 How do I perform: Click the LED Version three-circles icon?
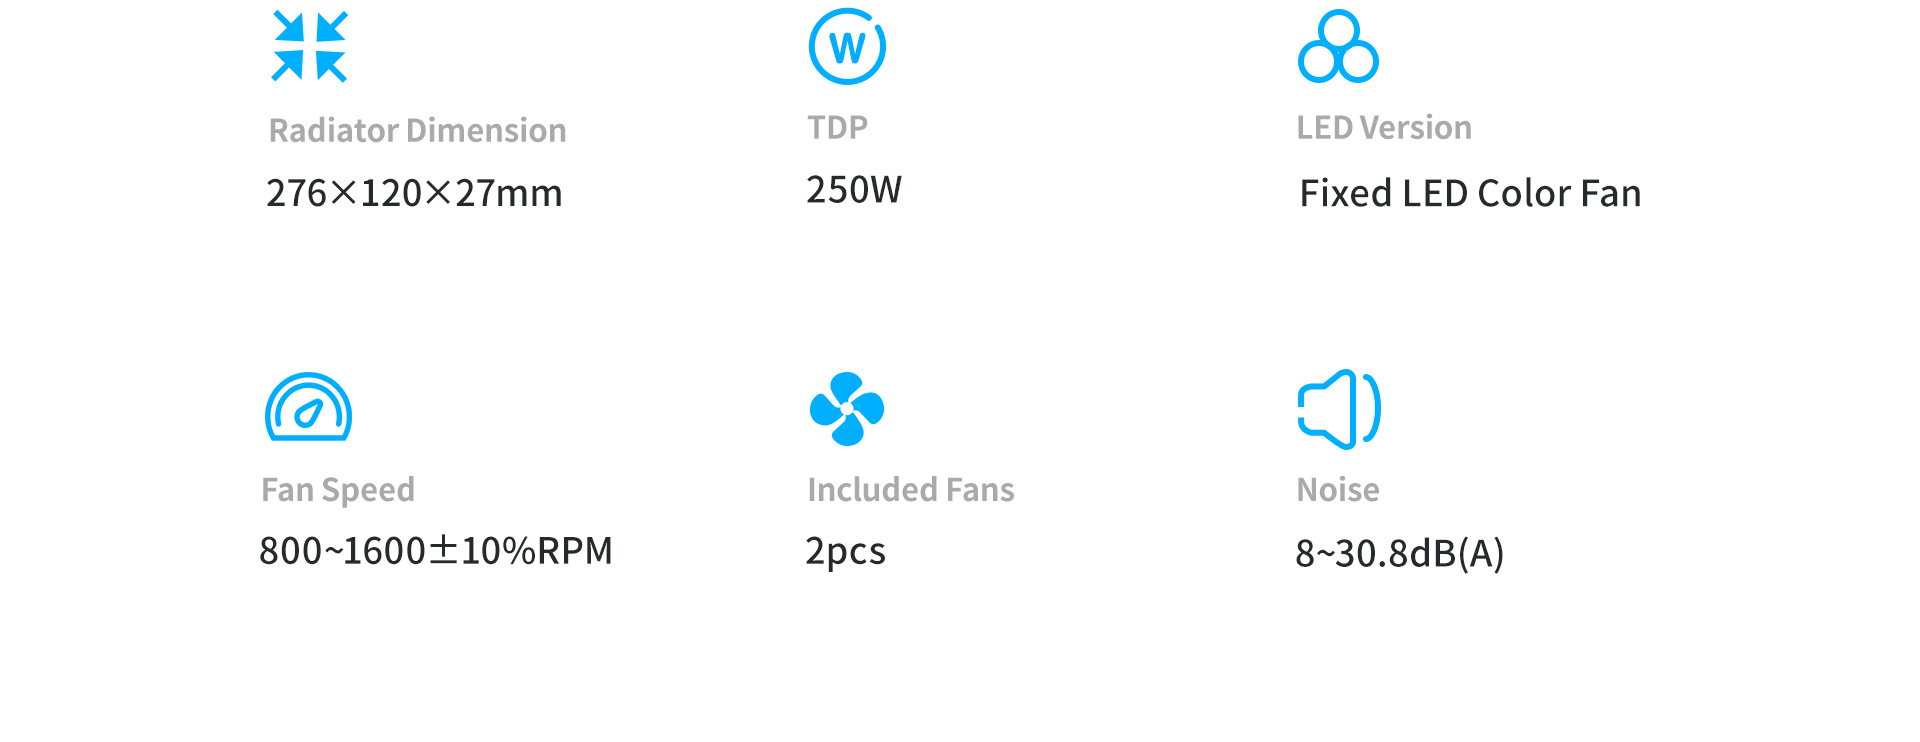1338,46
